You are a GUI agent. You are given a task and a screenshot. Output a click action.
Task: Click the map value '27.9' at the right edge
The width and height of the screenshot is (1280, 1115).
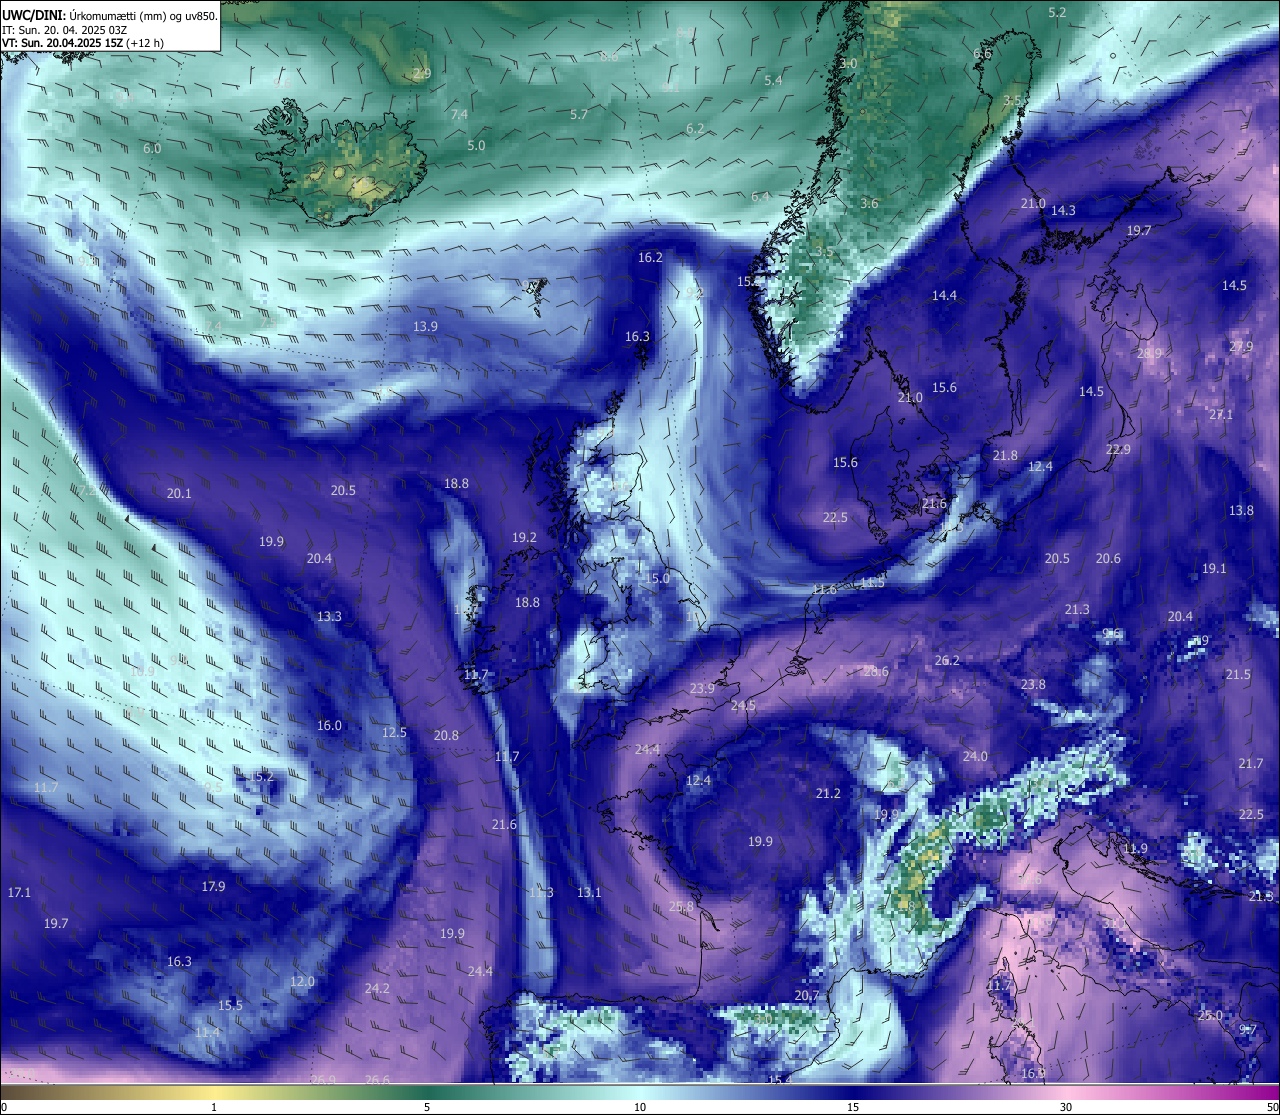click(x=1241, y=346)
